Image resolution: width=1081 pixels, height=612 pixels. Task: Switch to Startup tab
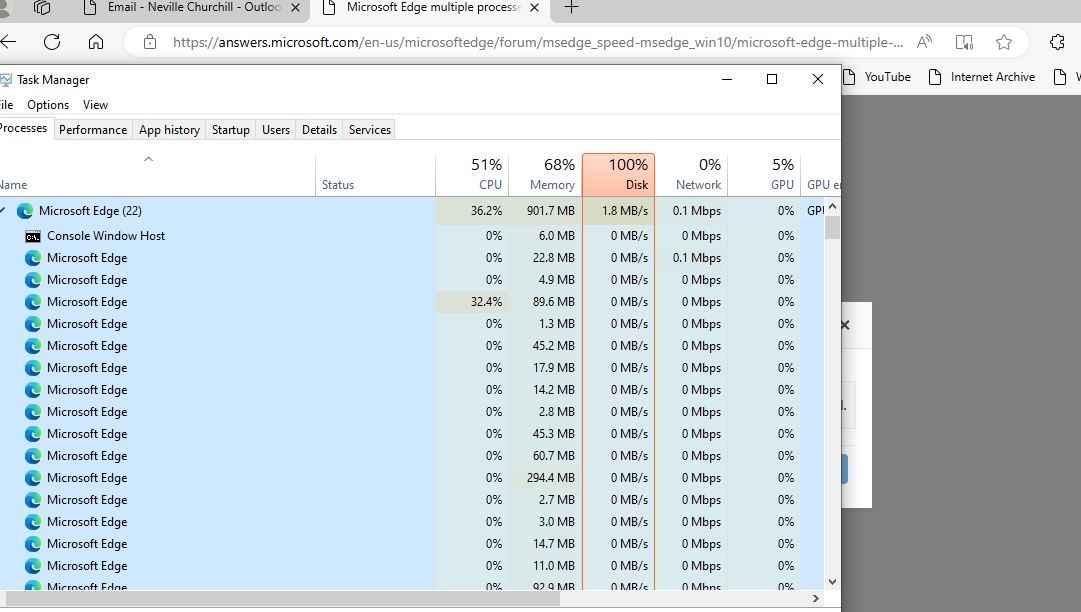[230, 130]
